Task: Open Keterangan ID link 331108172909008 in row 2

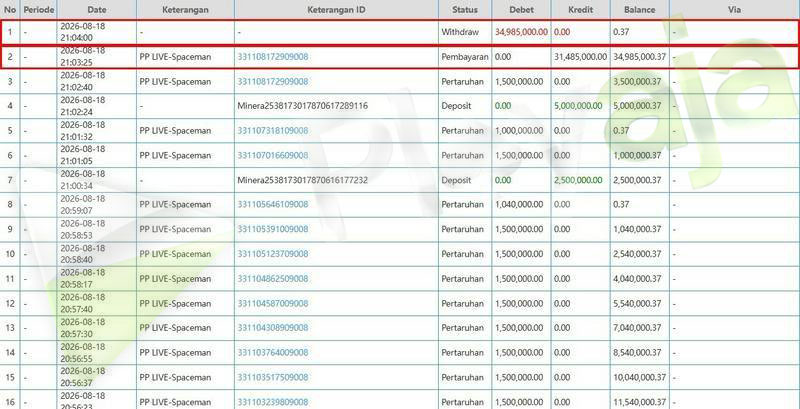Action: (272, 57)
